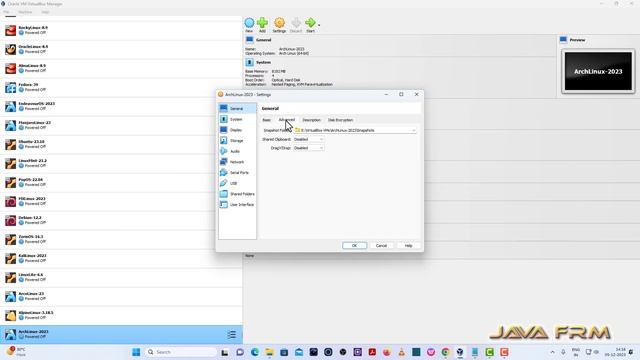Image resolution: width=640 pixels, height=360 pixels.
Task: Open the weather widget on the taskbar
Action: [x=16, y=352]
